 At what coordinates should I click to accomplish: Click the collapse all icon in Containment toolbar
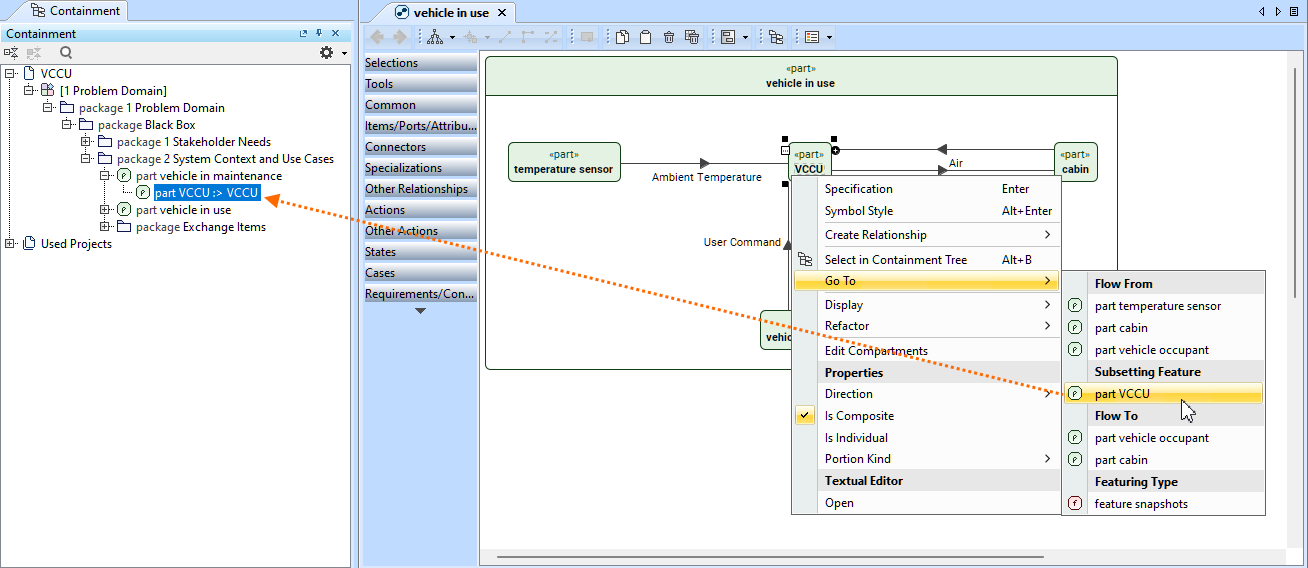[x=11, y=53]
